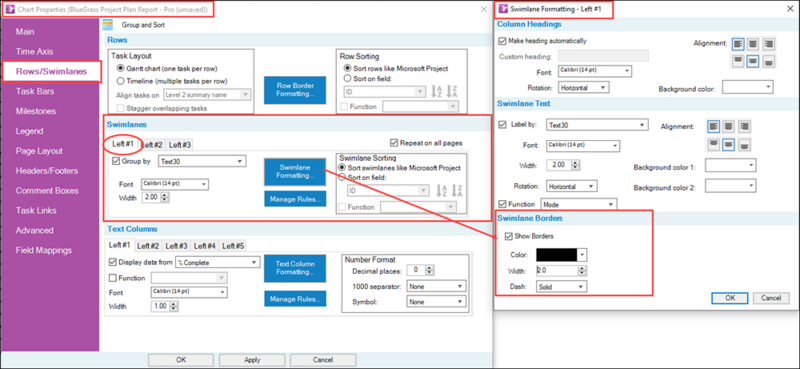The height and width of the screenshot is (369, 800).
Task: Switch to Swimlanes Left #2 tab
Action: point(152,145)
